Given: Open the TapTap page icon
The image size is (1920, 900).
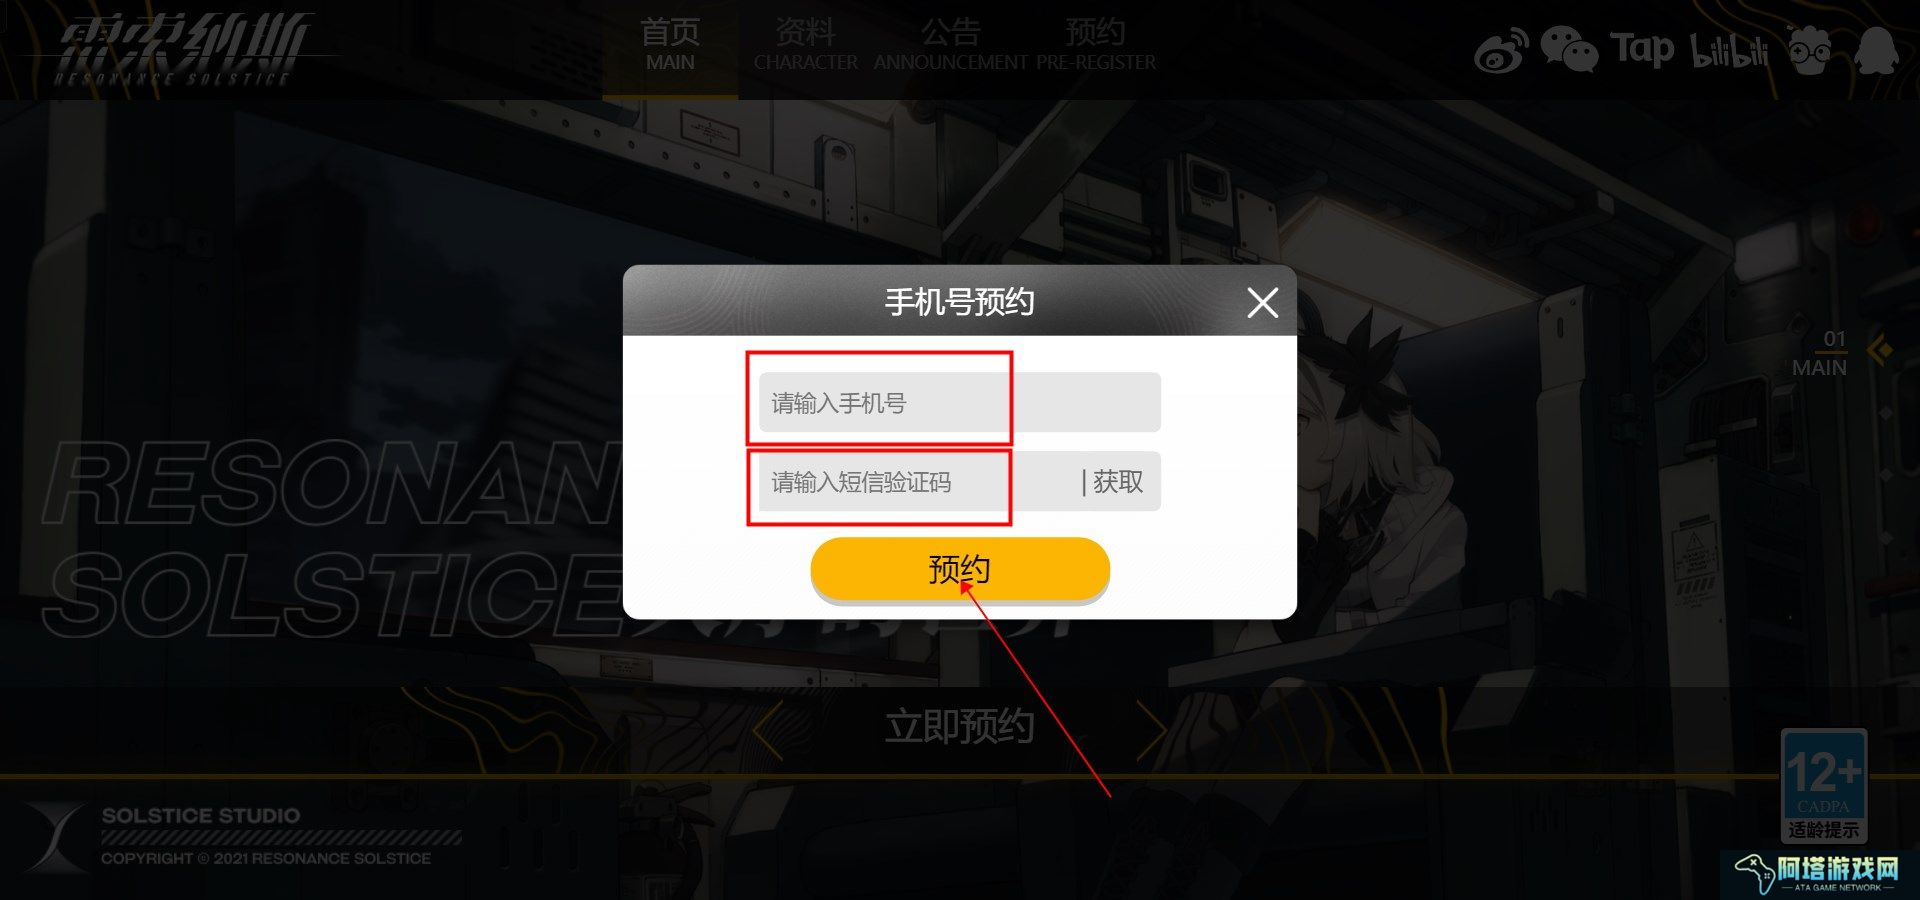Looking at the screenshot, I should coord(1642,49).
